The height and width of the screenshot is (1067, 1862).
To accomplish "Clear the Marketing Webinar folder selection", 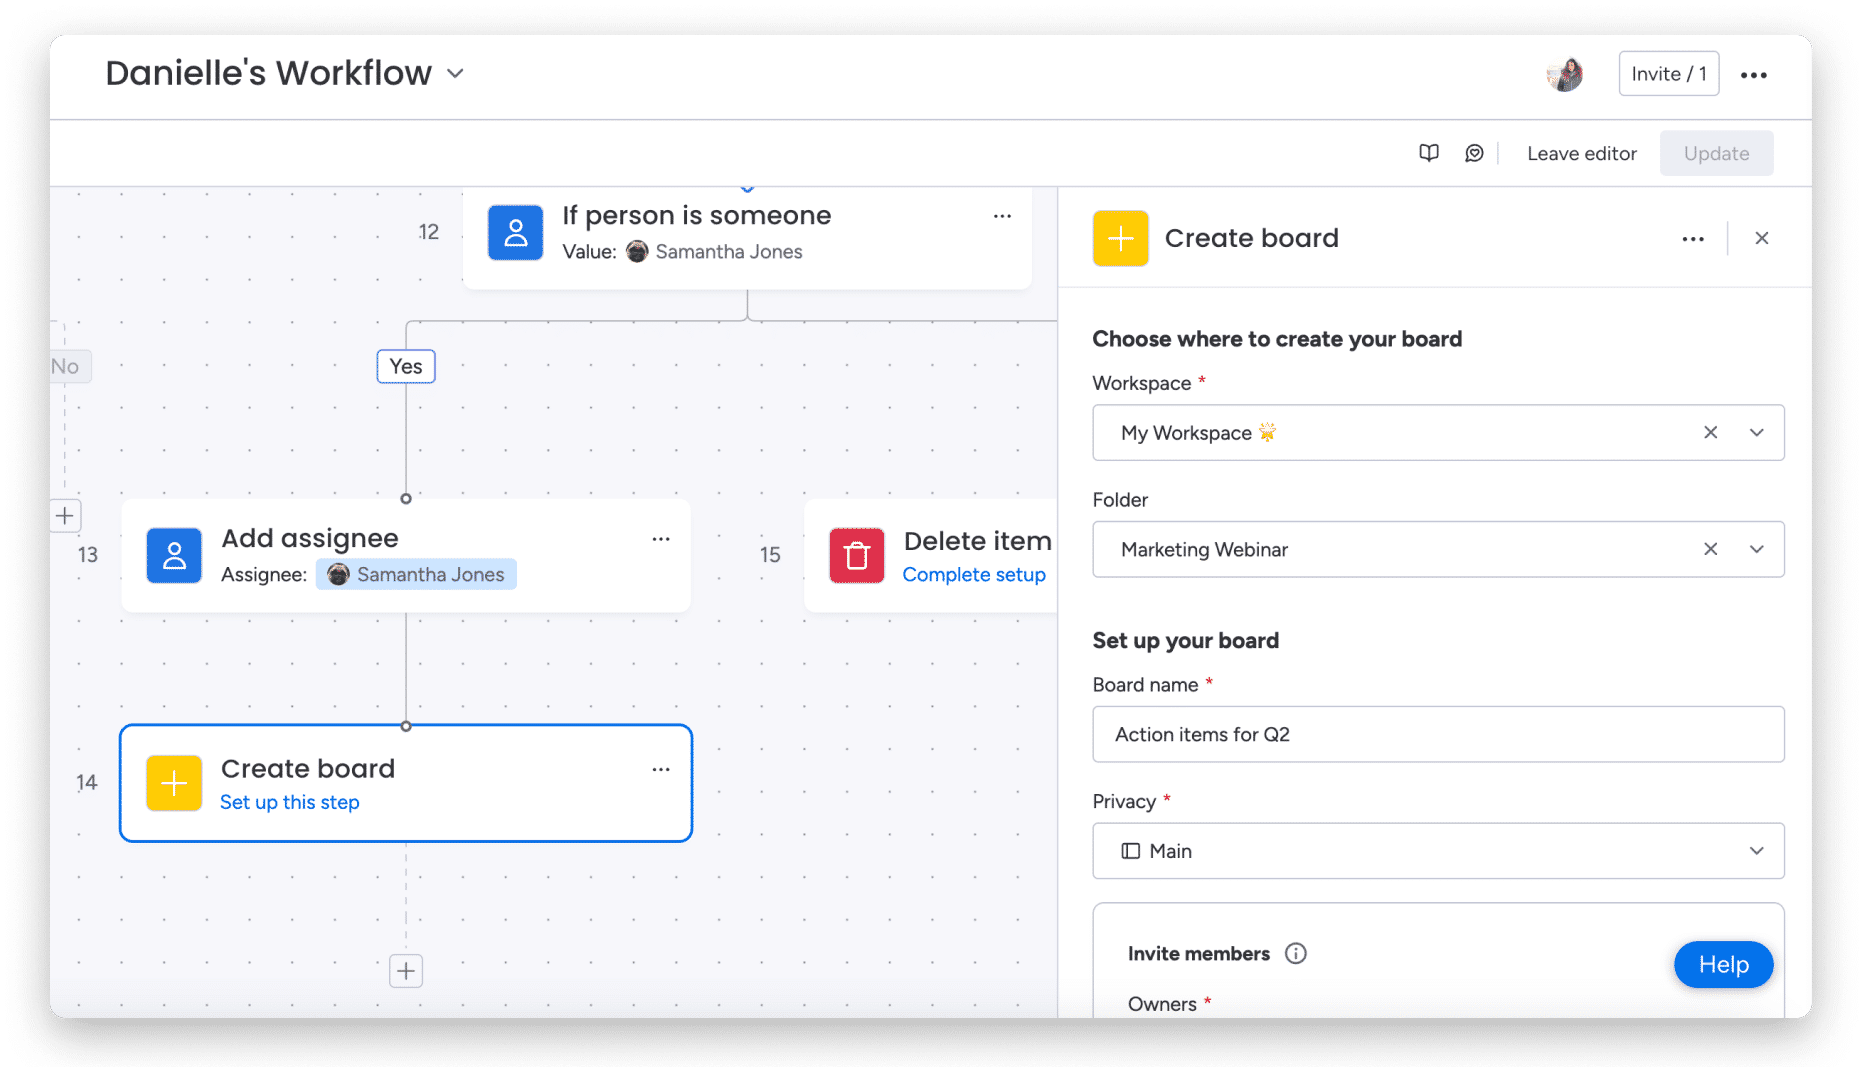I will tap(1711, 549).
